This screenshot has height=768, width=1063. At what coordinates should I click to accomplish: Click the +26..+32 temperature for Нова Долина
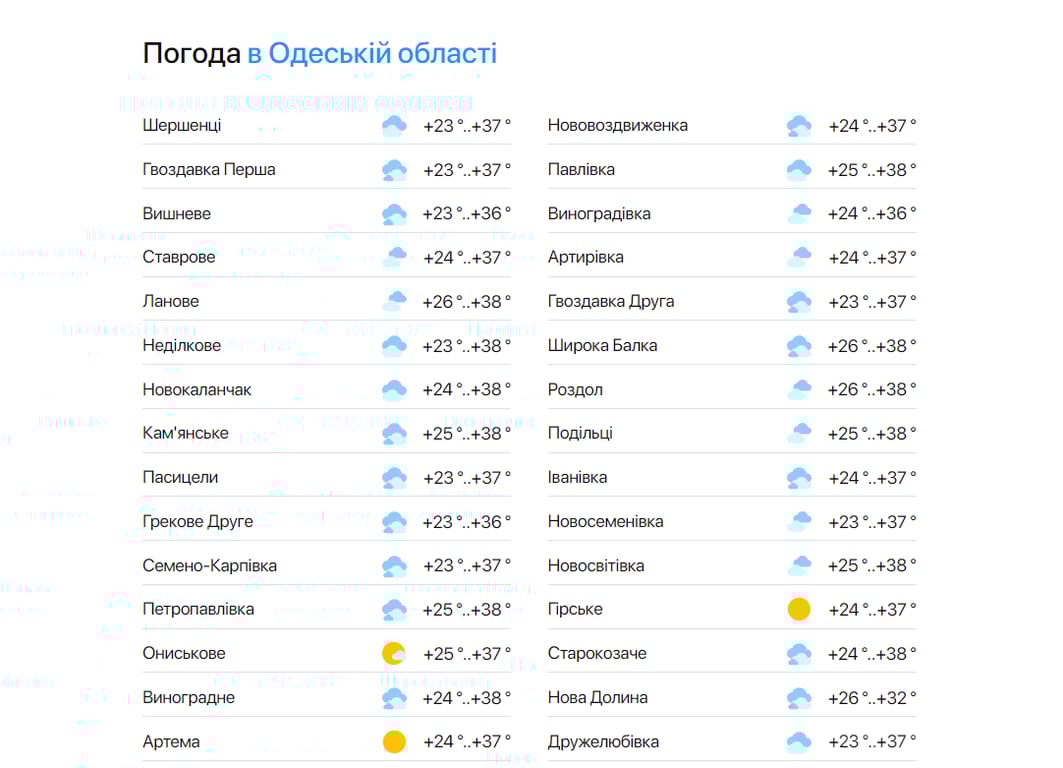click(x=870, y=697)
